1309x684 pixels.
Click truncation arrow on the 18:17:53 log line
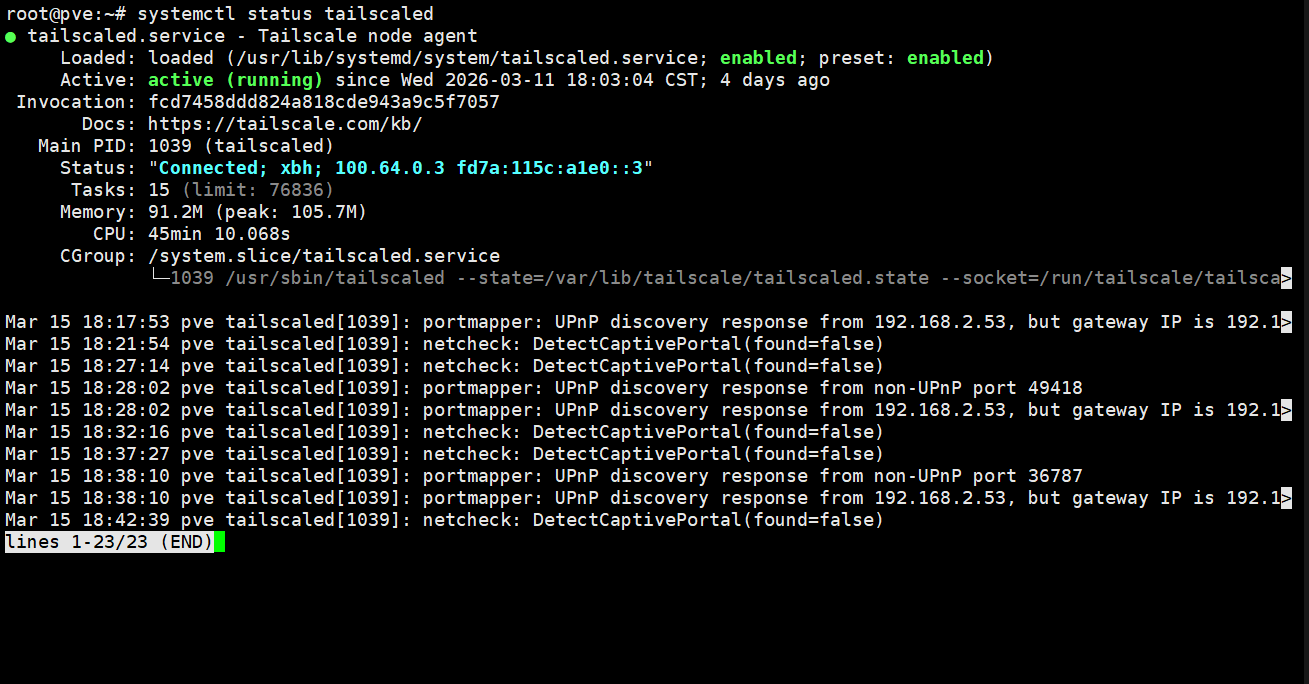click(x=1286, y=322)
